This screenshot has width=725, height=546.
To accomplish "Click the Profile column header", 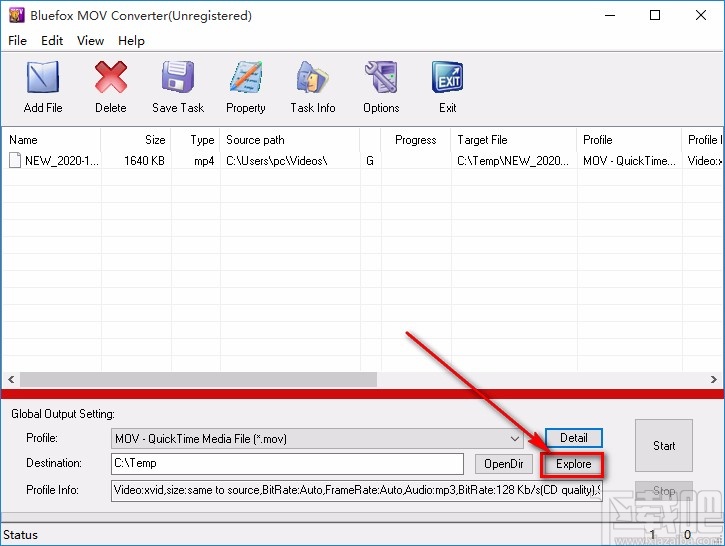I will coord(629,140).
